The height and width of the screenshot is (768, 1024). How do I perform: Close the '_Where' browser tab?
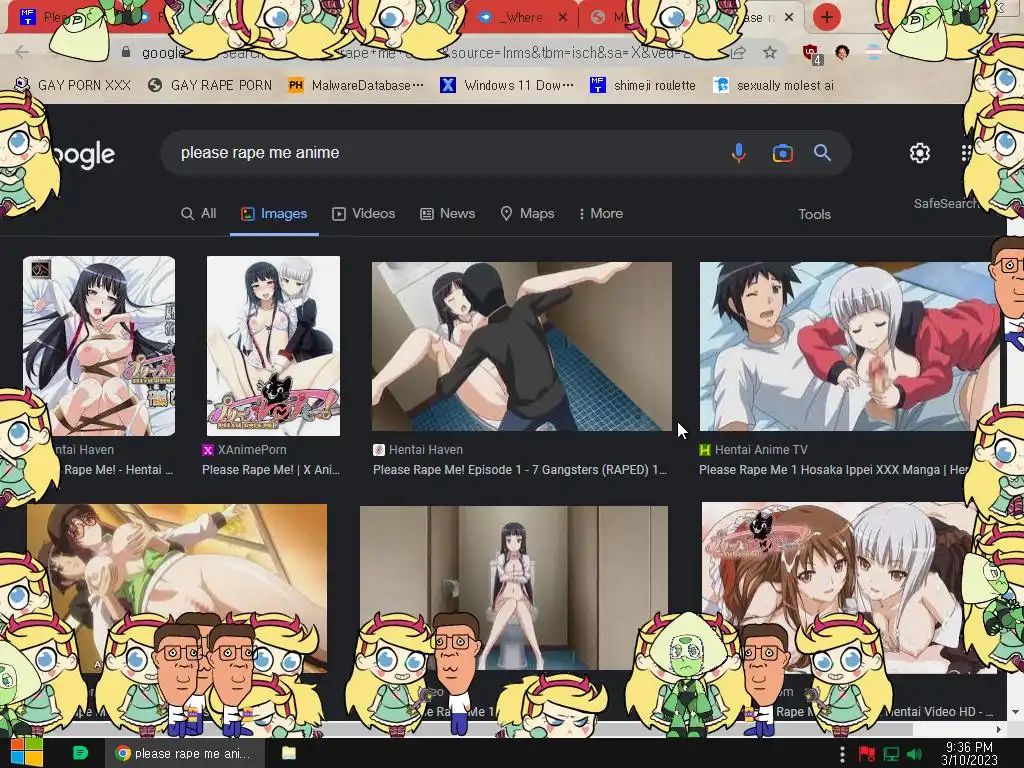point(563,18)
